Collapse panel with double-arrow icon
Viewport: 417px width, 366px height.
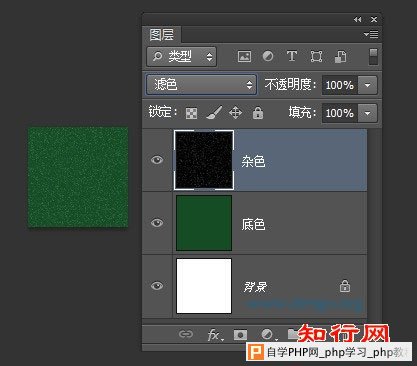357,20
